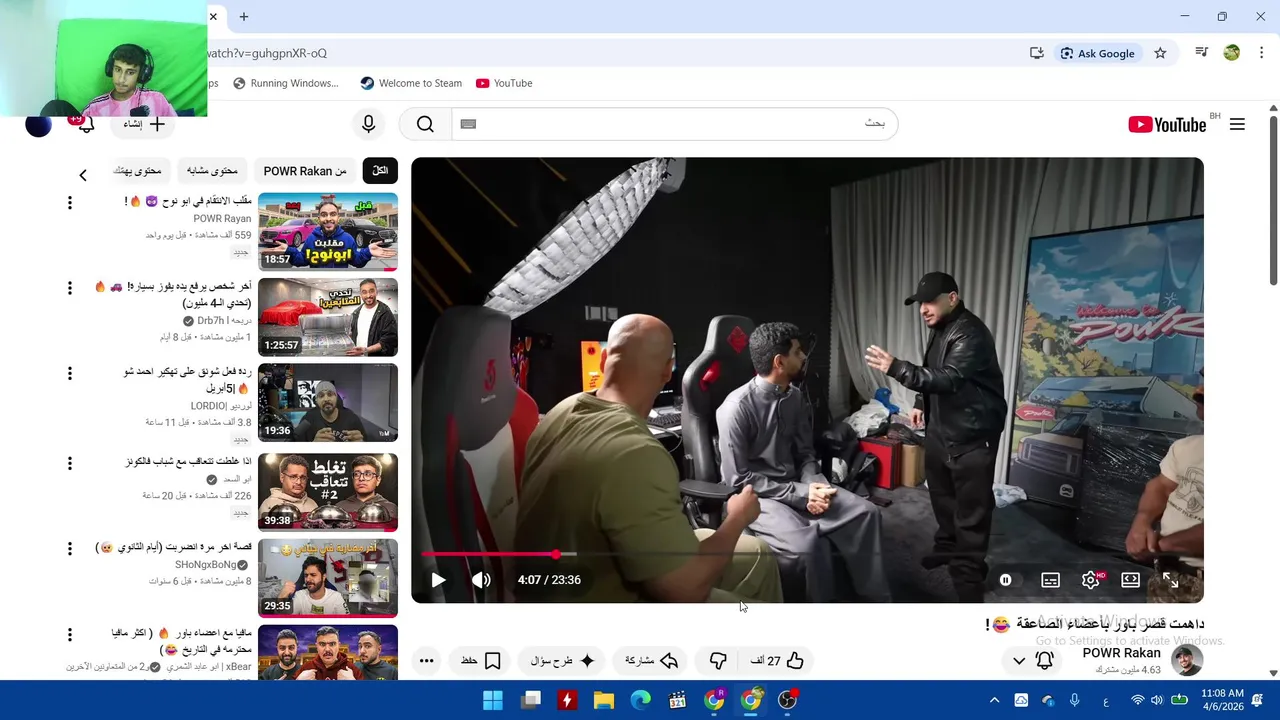Open the on-screen keyboard icon in the search box

click(468, 124)
